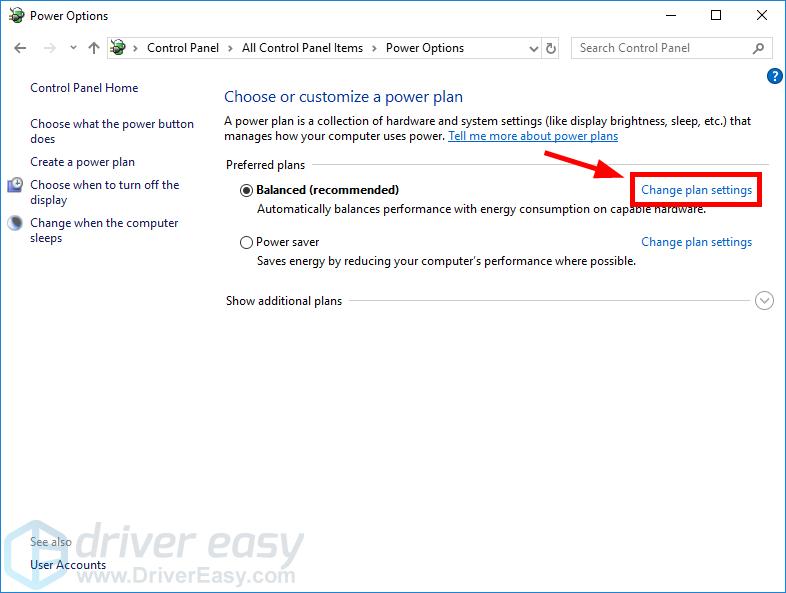Minimize the Power Options window
Screen dimensions: 786x593
coord(671,15)
